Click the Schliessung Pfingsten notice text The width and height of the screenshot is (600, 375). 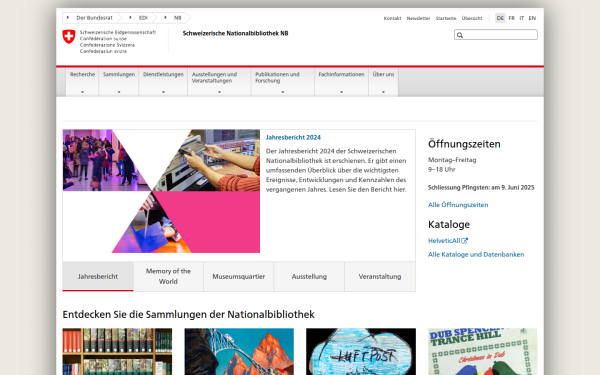[481, 188]
